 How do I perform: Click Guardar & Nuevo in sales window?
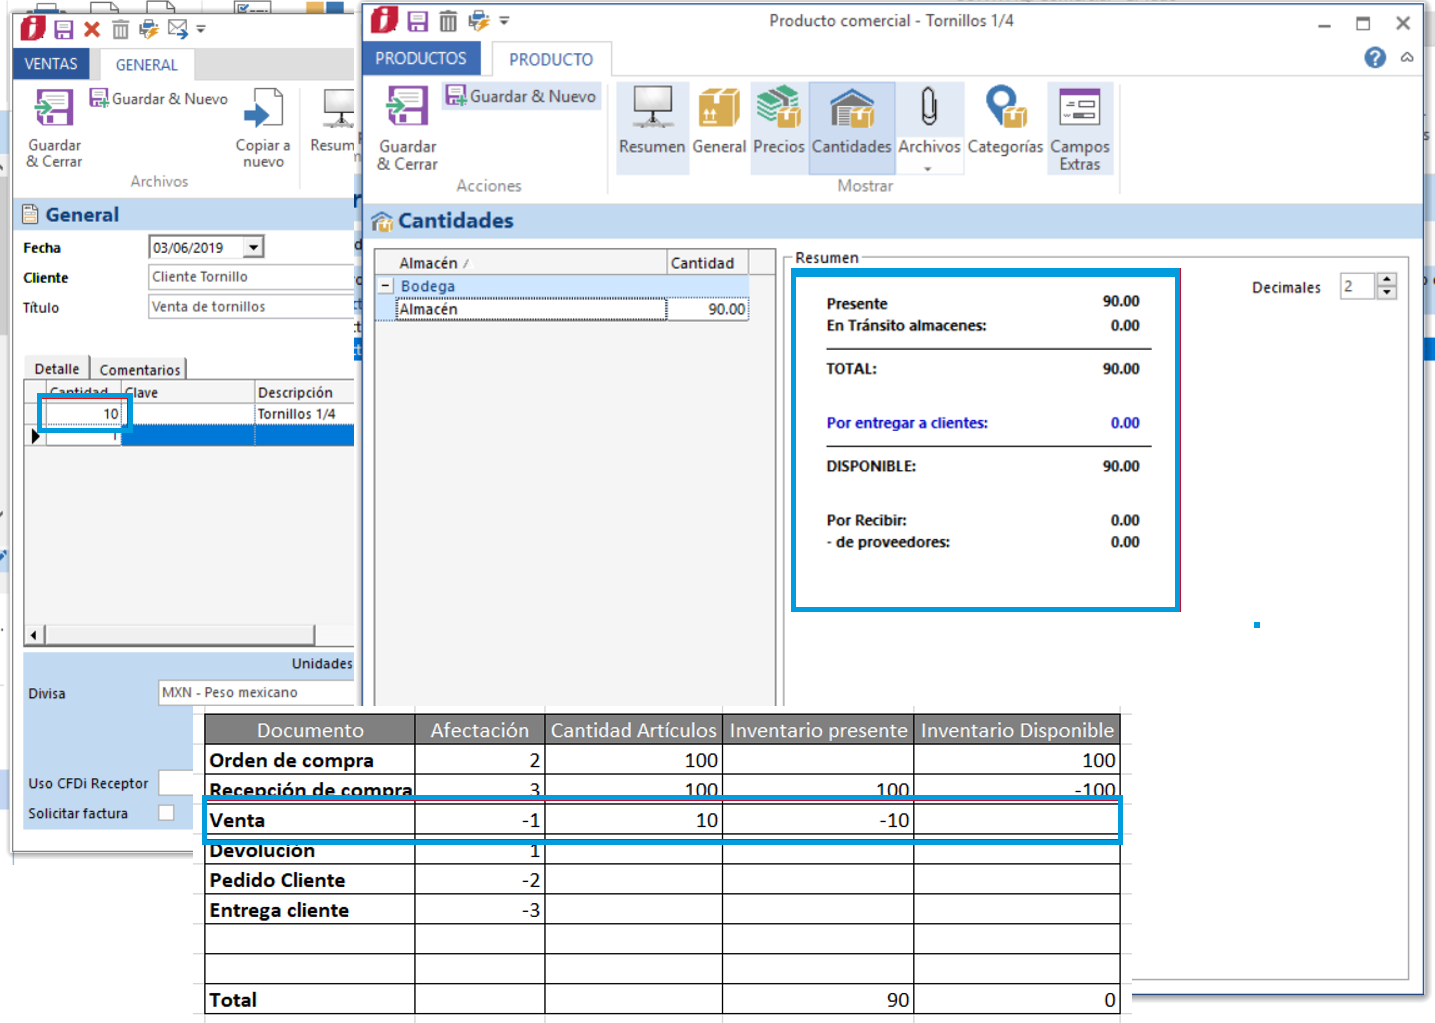tap(159, 99)
